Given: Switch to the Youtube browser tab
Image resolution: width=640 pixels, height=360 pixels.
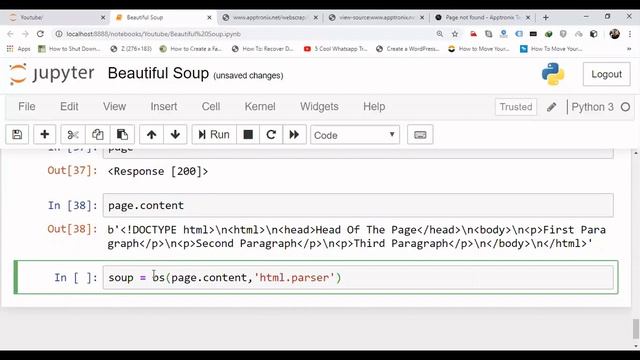Looking at the screenshot, I should [x=56, y=18].
